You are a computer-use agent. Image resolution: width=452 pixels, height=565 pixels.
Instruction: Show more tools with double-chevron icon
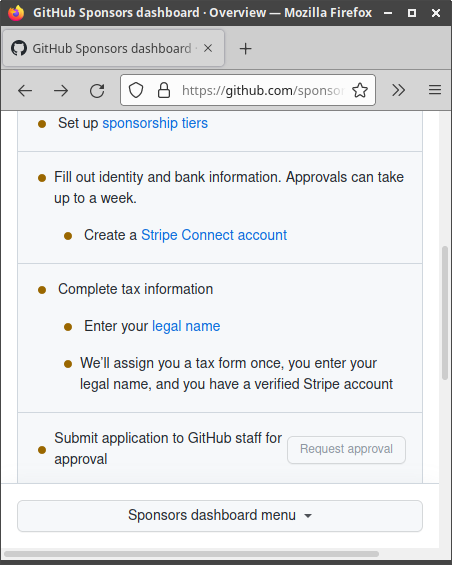(x=398, y=90)
